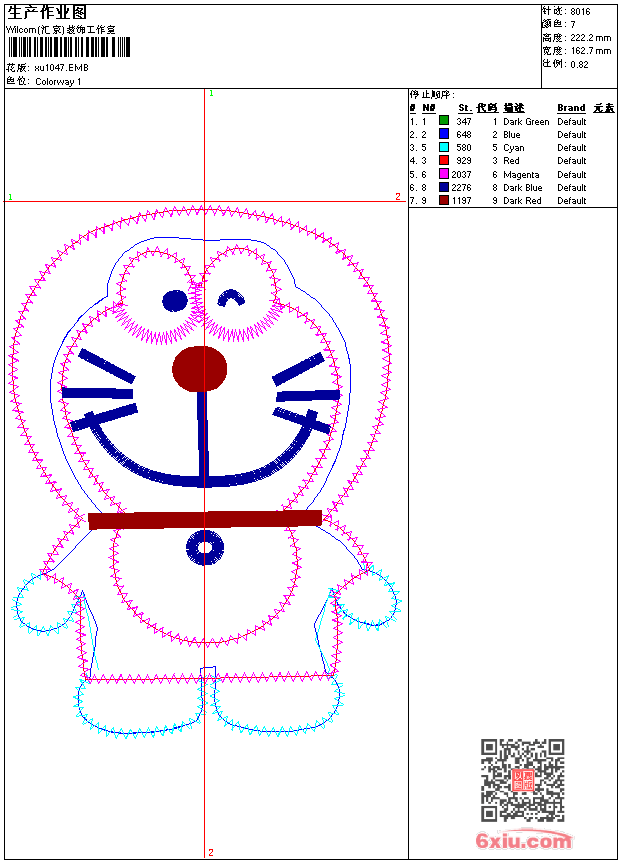
Task: Click the stitch count 648
Action: [464, 134]
